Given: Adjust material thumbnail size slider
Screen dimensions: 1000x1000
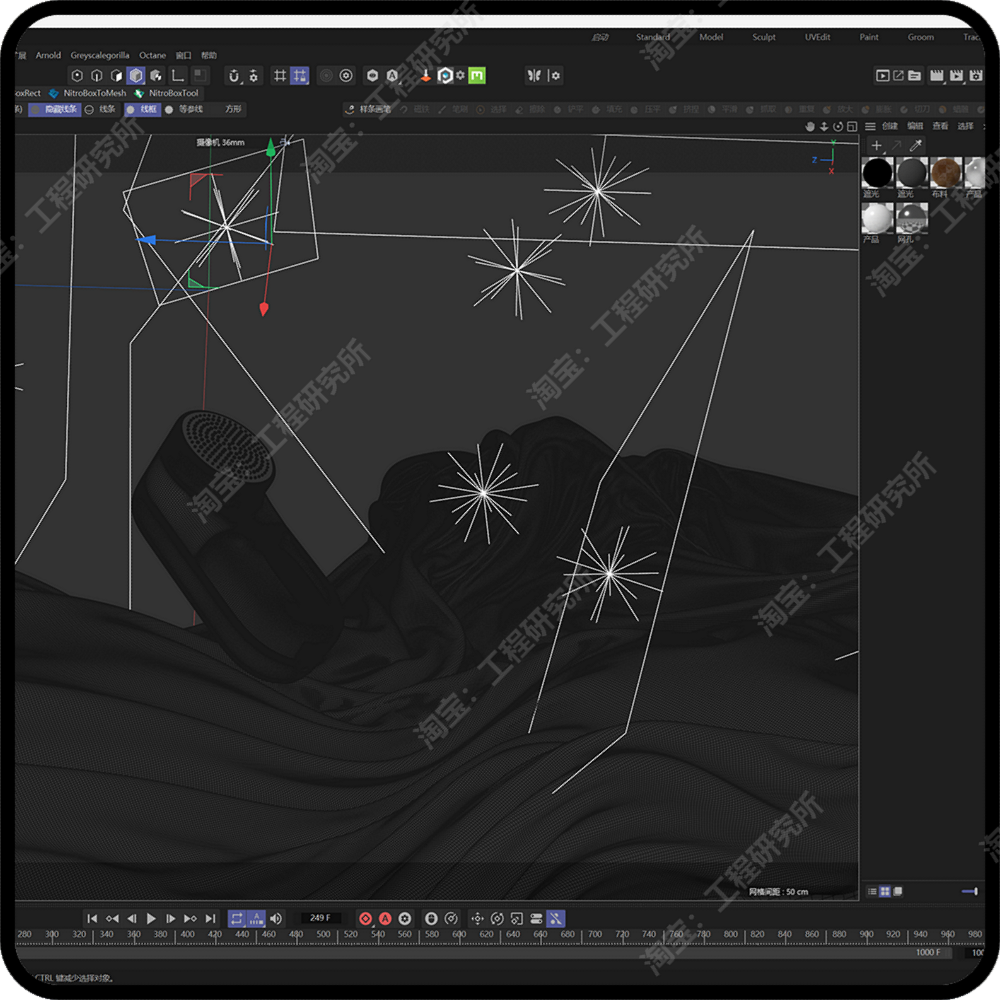Looking at the screenshot, I should click(x=969, y=892).
